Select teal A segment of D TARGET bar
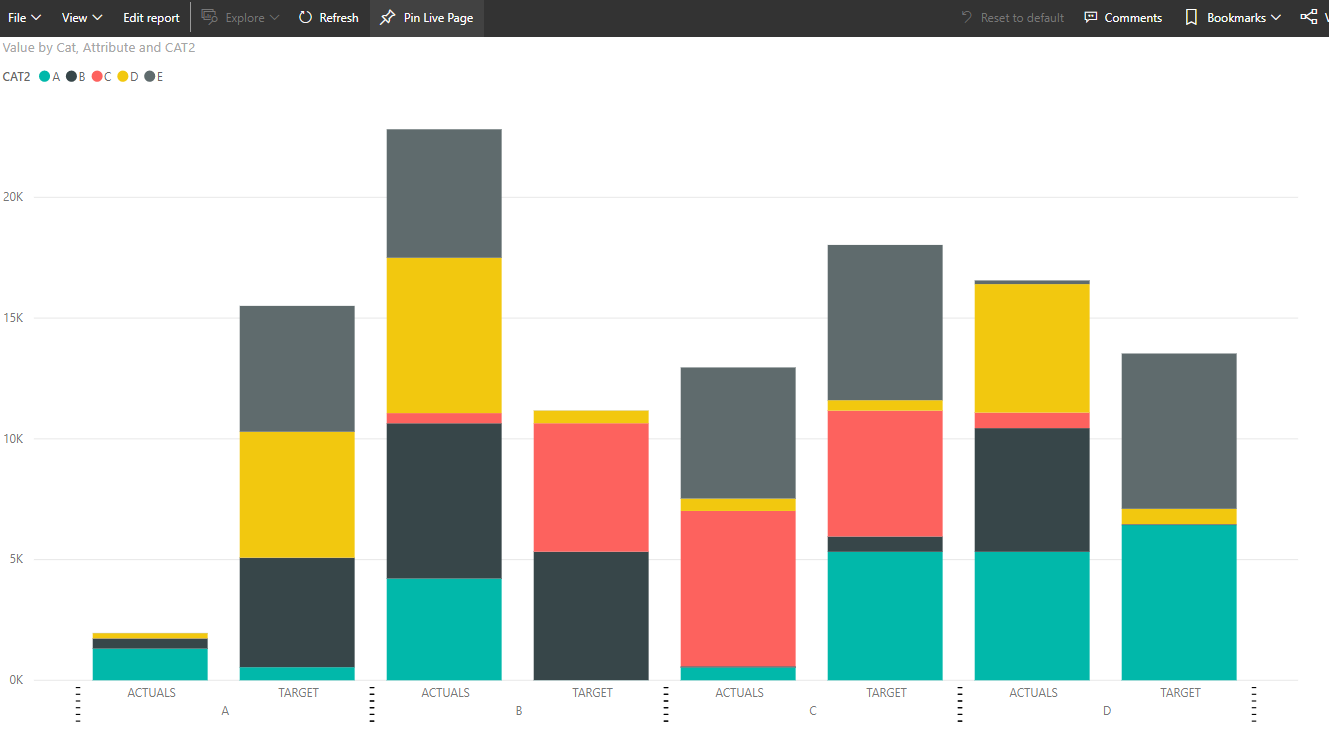The image size is (1329, 740). [1179, 602]
